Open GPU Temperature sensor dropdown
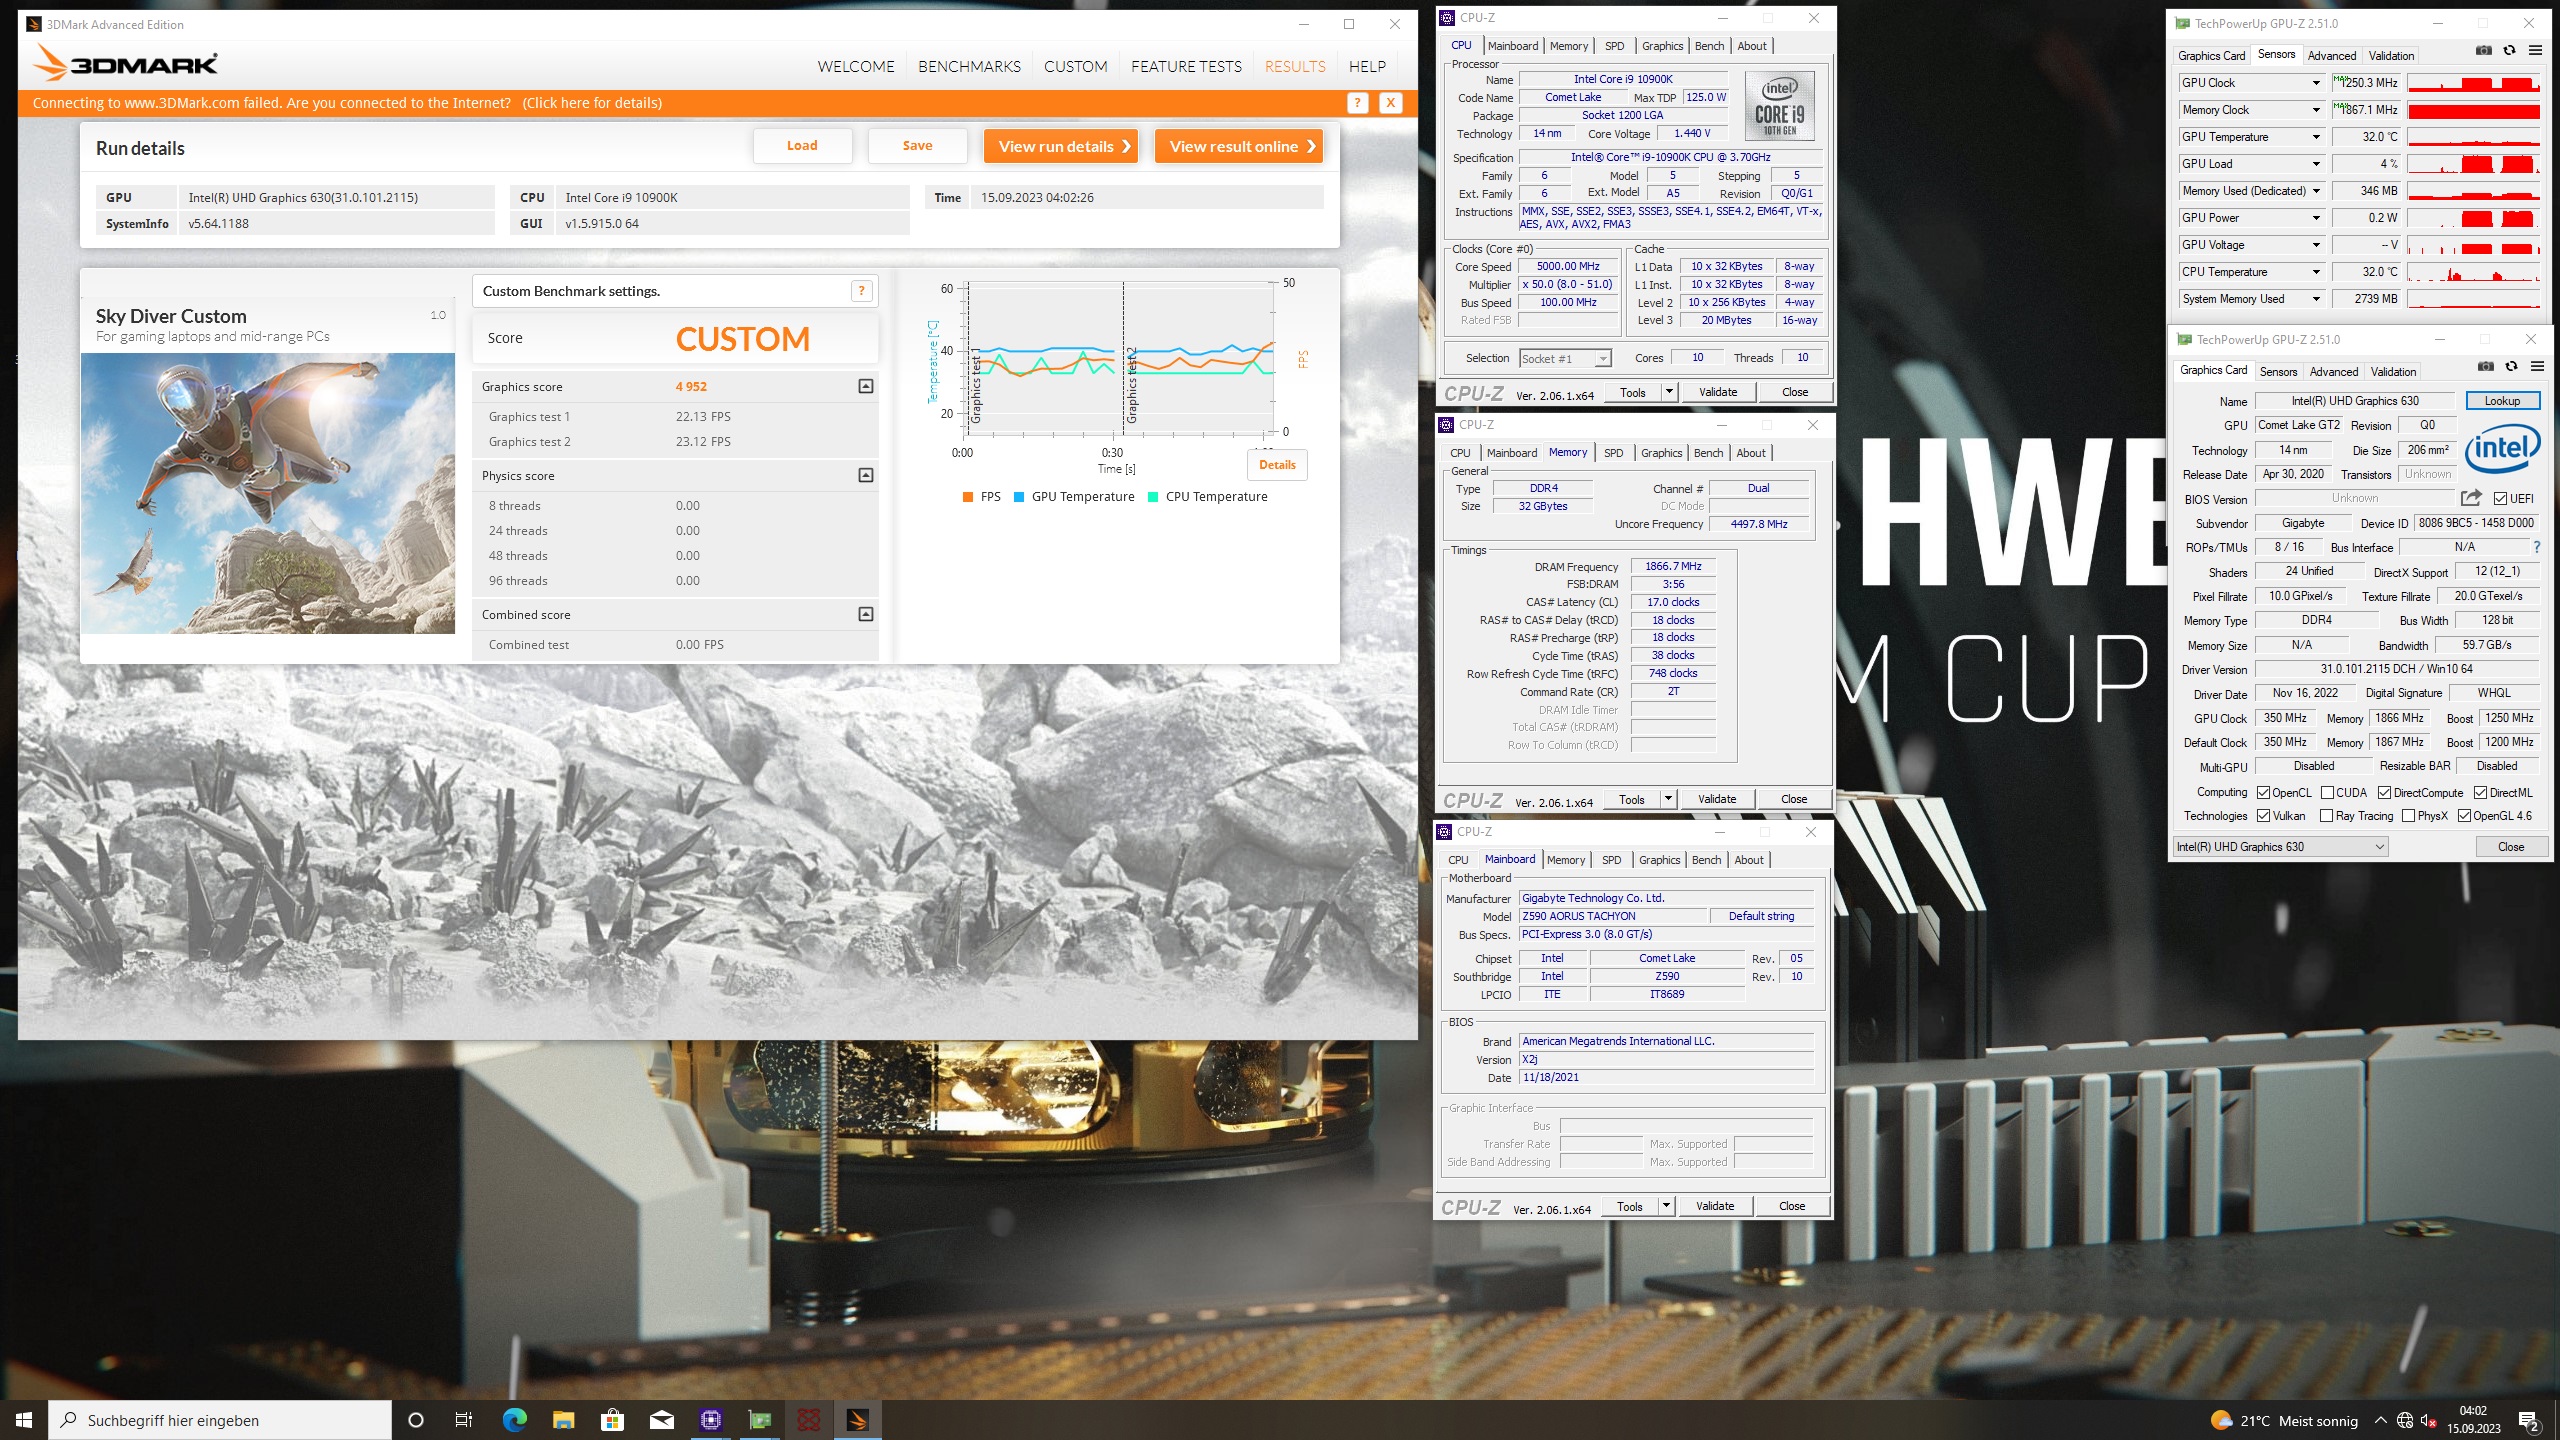This screenshot has width=2560, height=1440. click(x=2316, y=137)
